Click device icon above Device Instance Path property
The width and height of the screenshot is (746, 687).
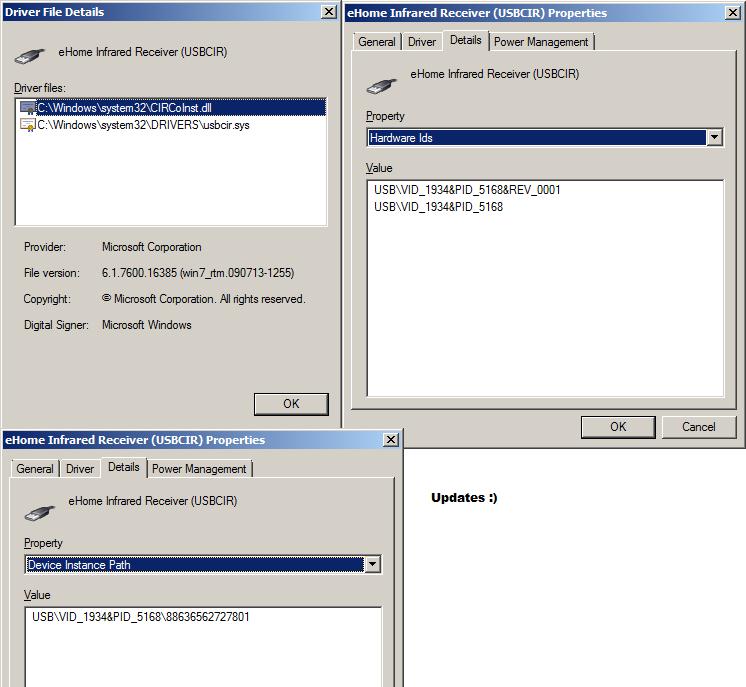[x=39, y=508]
